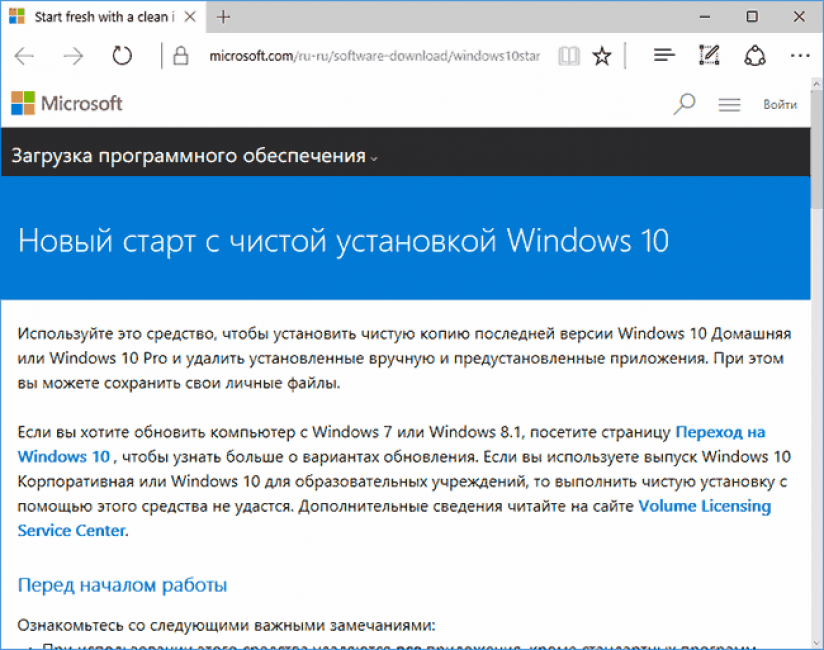Open the Переход на Windows 10 link
Screen dimensions: 824x650
[720, 432]
